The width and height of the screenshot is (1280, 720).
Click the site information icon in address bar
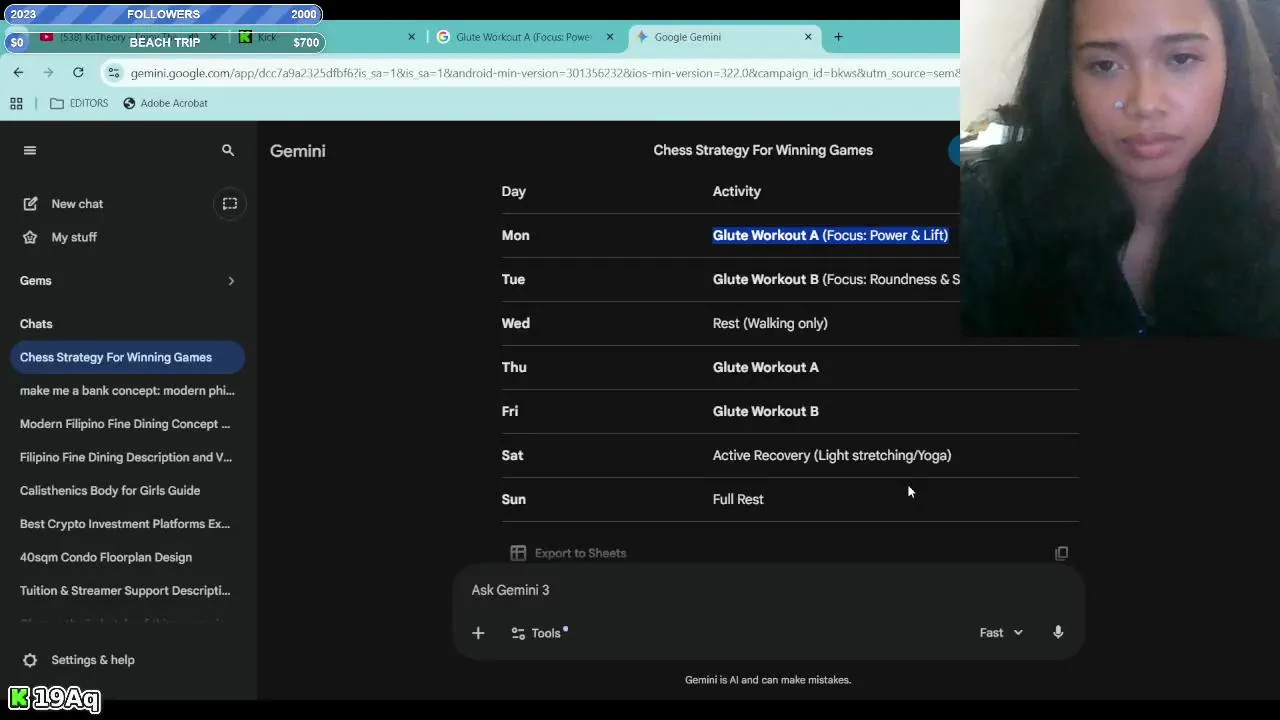click(x=114, y=73)
